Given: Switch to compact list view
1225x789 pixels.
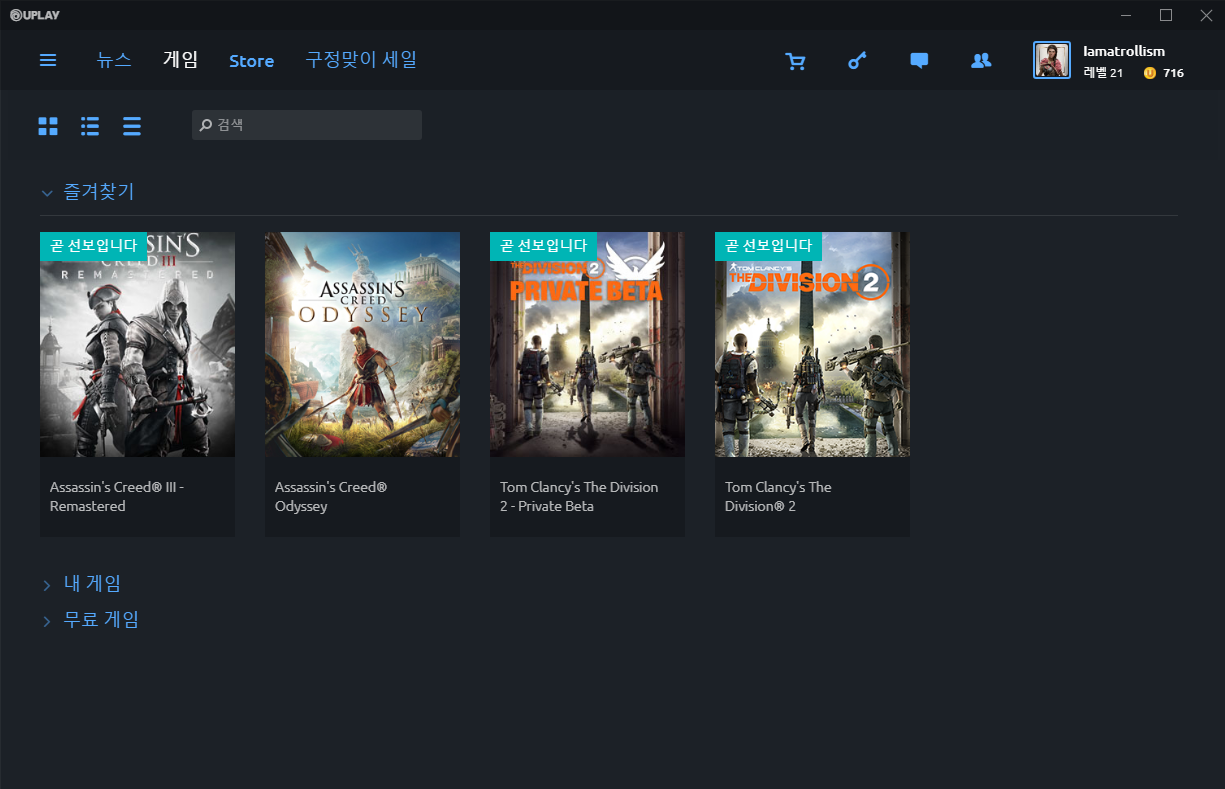Looking at the screenshot, I should click(x=132, y=126).
